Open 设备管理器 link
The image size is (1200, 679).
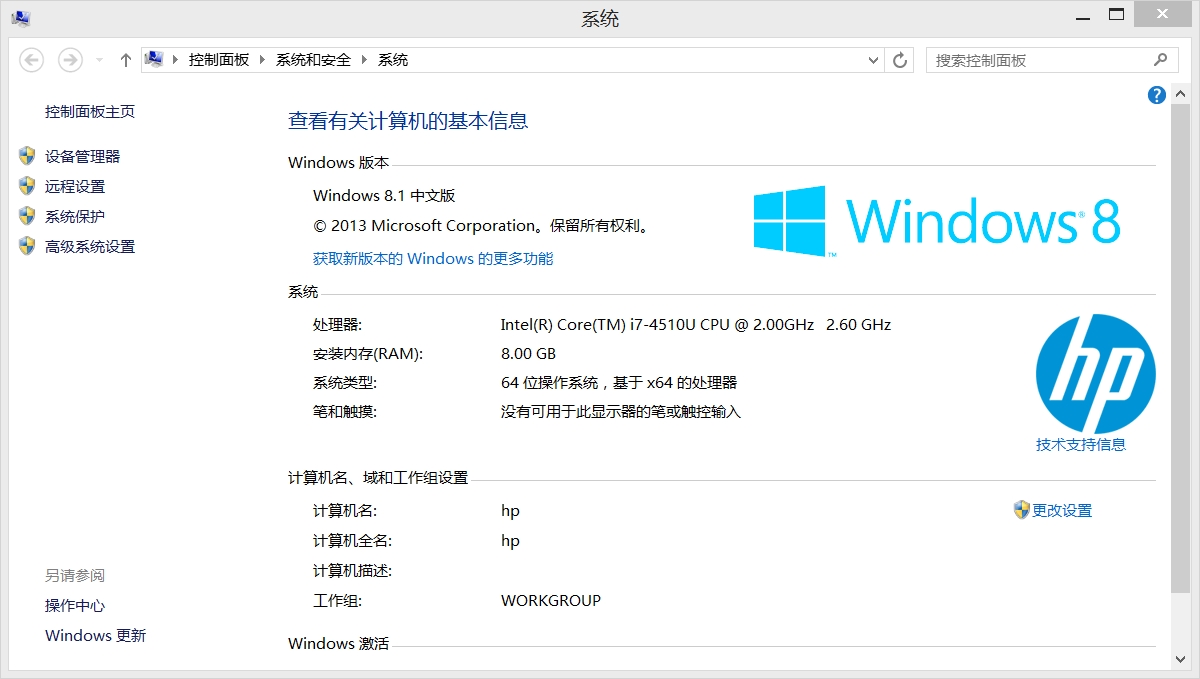tap(82, 157)
